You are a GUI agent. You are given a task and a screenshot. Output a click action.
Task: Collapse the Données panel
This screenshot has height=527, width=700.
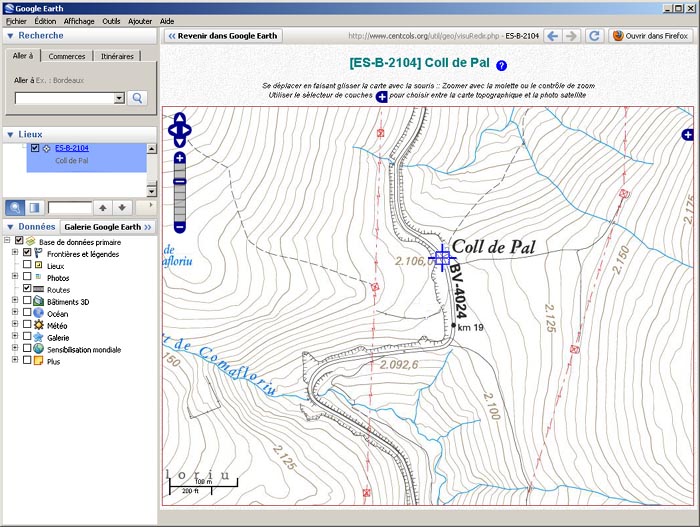tap(10, 227)
